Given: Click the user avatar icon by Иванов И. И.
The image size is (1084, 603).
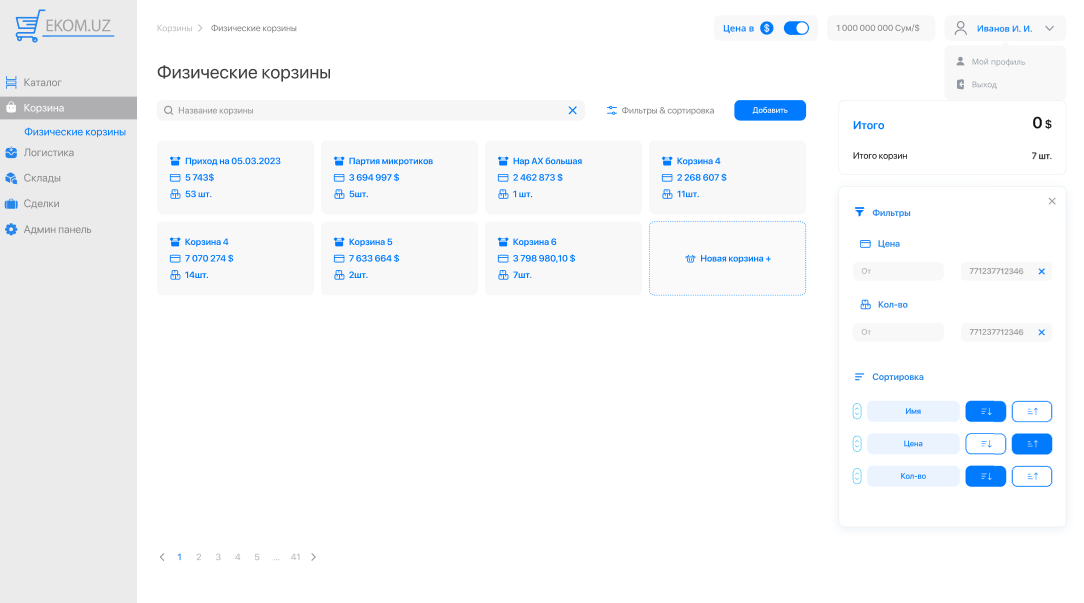Looking at the screenshot, I should click(961, 28).
